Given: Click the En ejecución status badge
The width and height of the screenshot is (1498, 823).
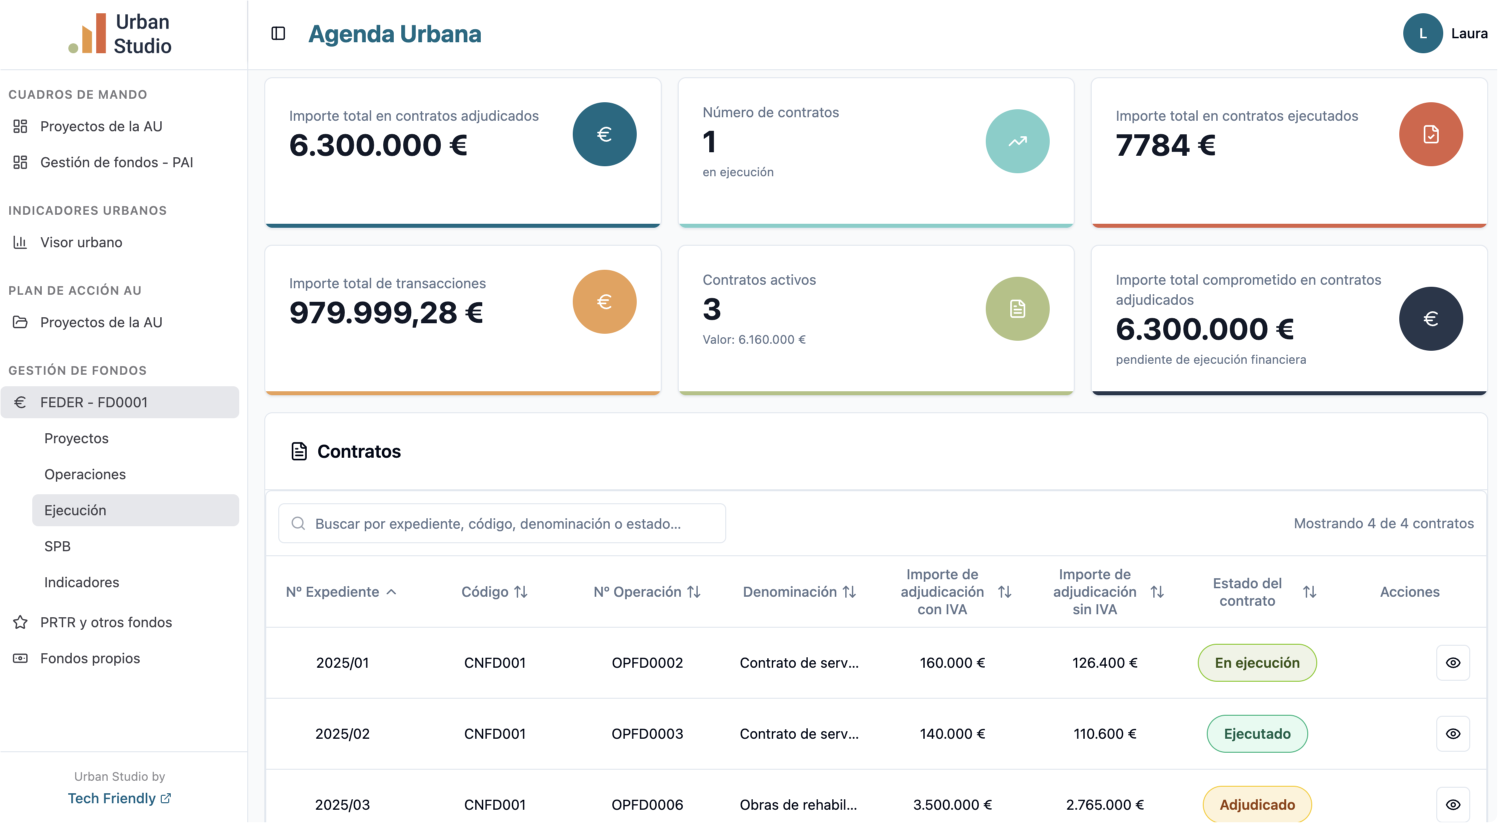Looking at the screenshot, I should tap(1256, 663).
